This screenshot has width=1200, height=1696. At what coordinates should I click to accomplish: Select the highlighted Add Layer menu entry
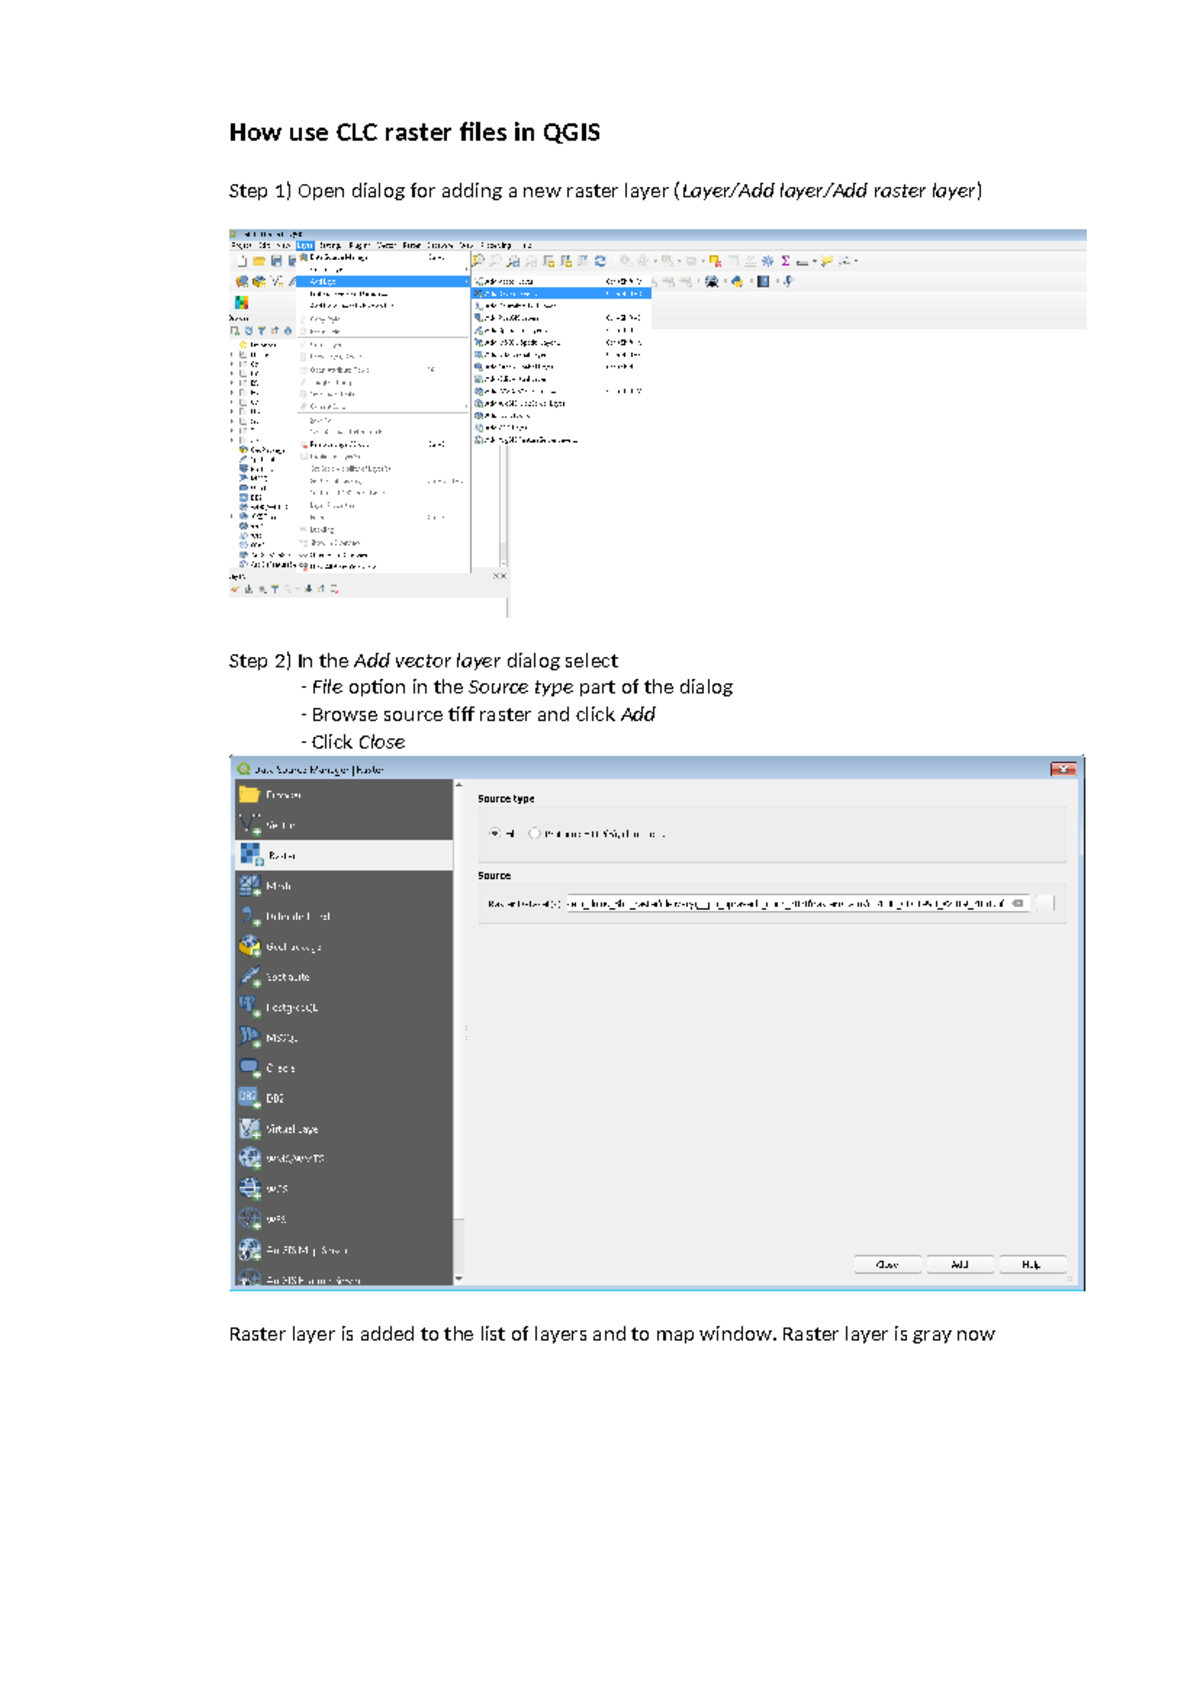pos(383,282)
